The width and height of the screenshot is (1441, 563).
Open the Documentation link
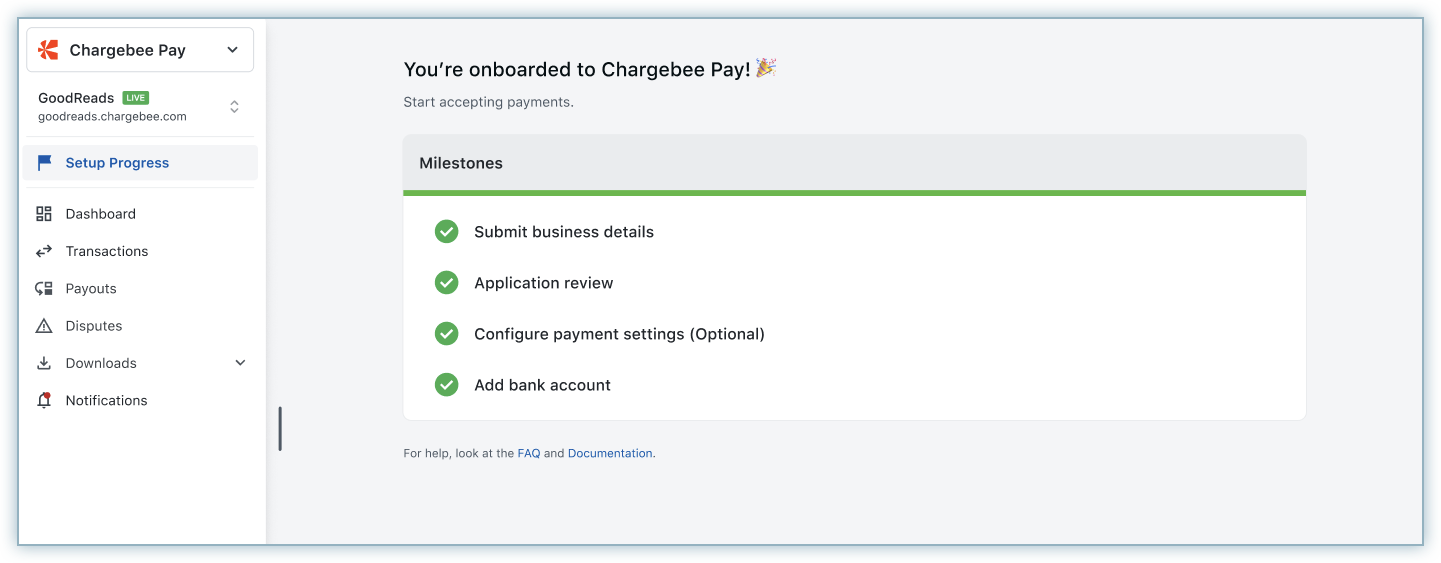pyautogui.click(x=610, y=453)
